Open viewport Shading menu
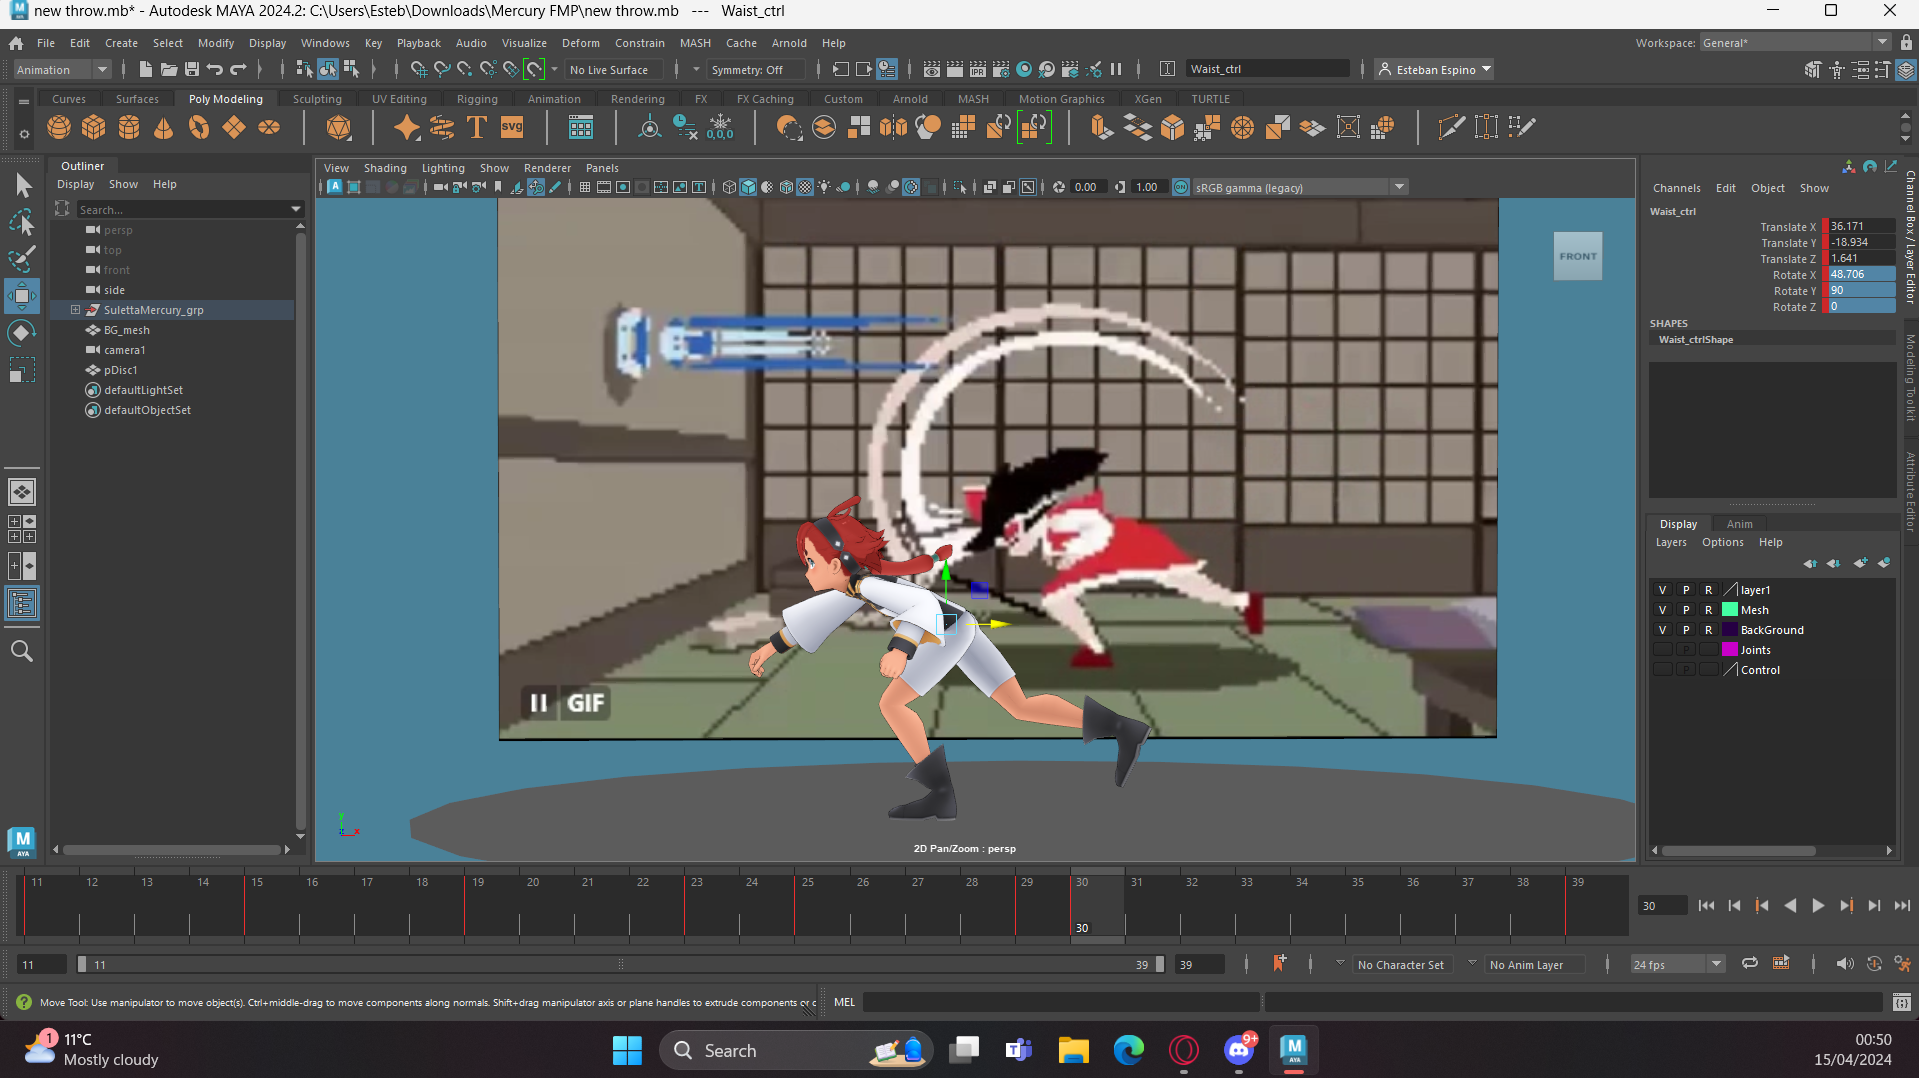This screenshot has width=1919, height=1078. (x=385, y=168)
